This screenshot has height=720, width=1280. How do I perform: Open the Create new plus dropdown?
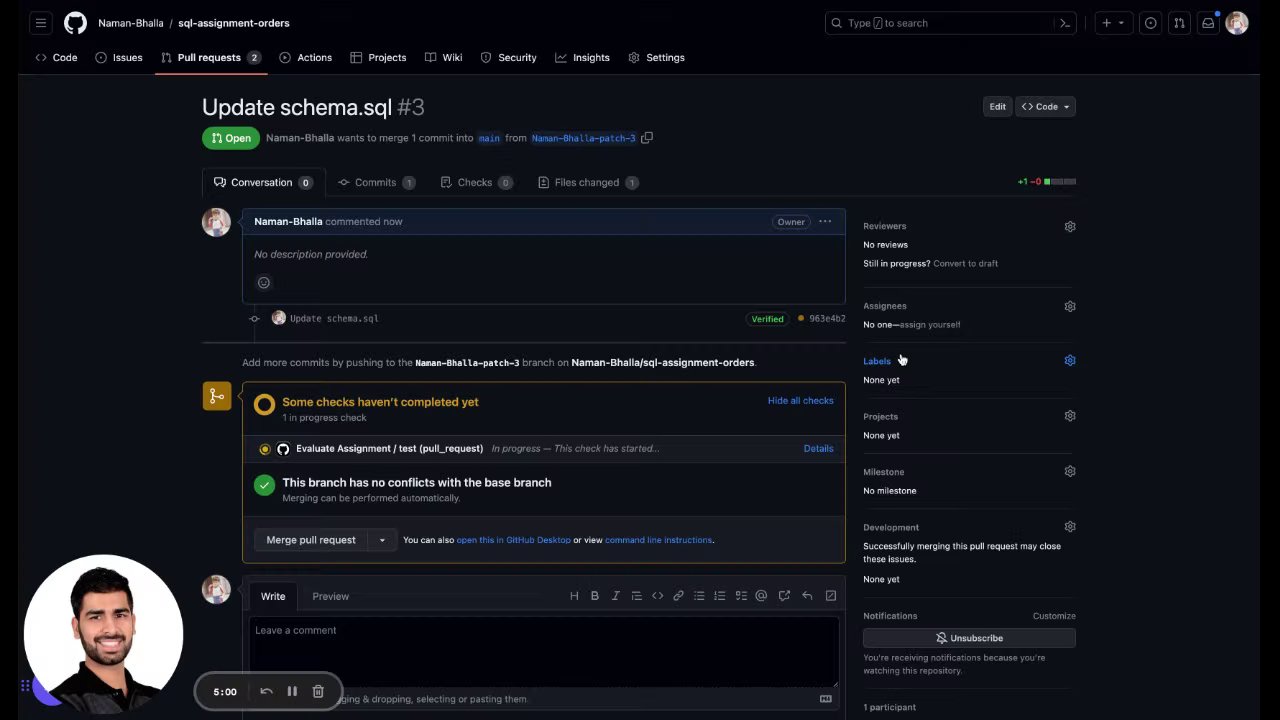(1113, 23)
